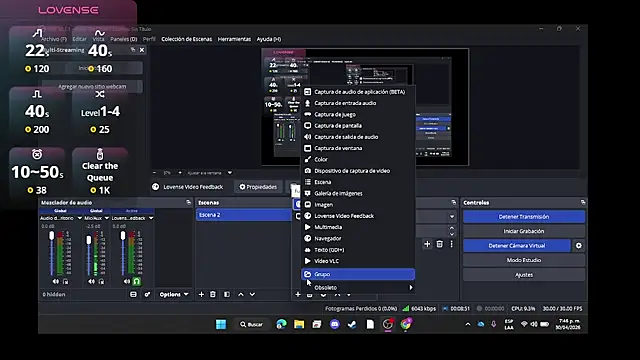Open File Explorer from taskbar
This screenshot has width=640, height=360.
[299, 324]
